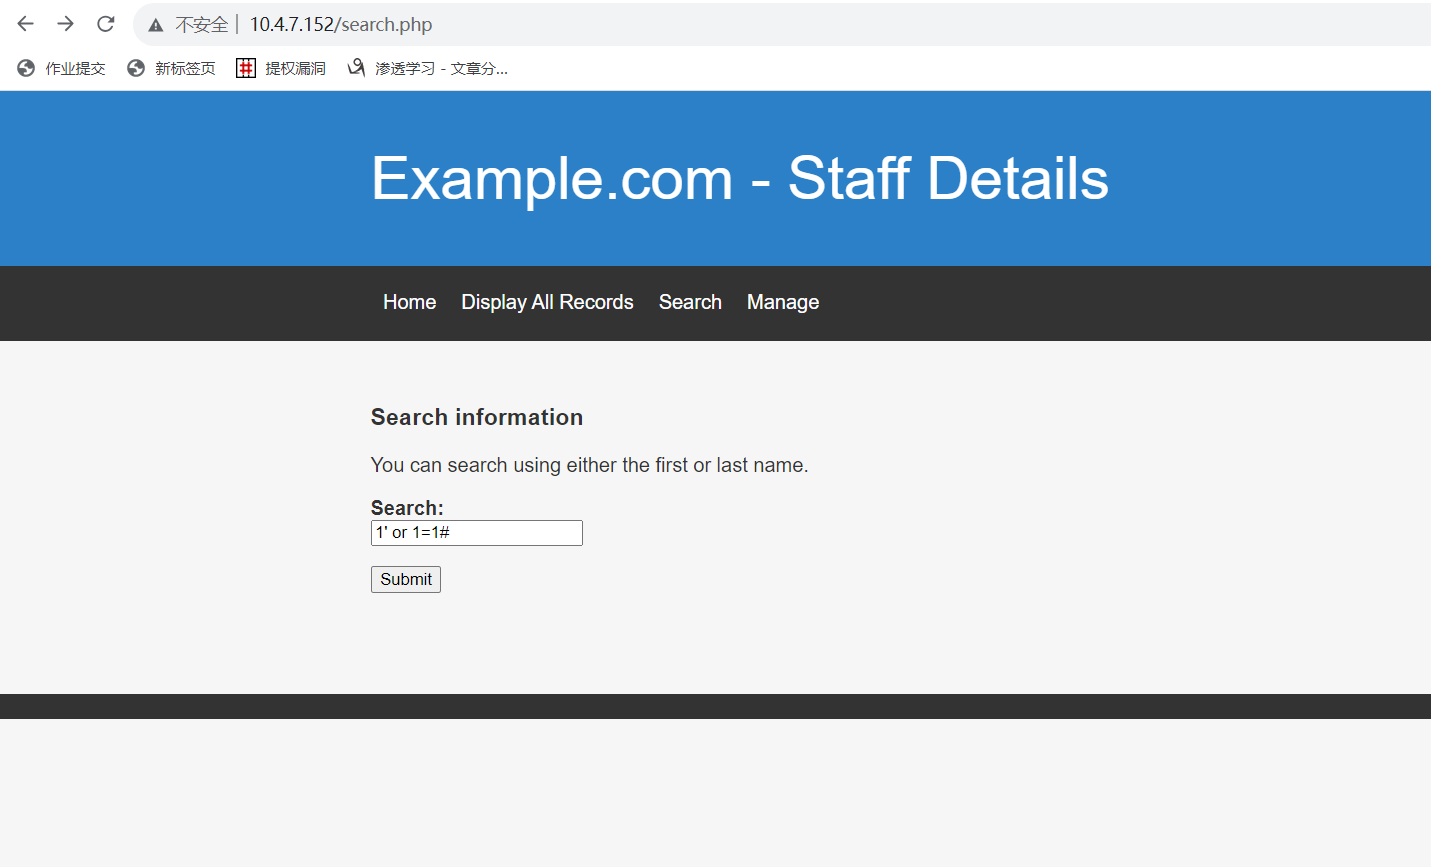This screenshot has width=1431, height=867.
Task: Click the text about first or last name
Action: (x=590, y=465)
